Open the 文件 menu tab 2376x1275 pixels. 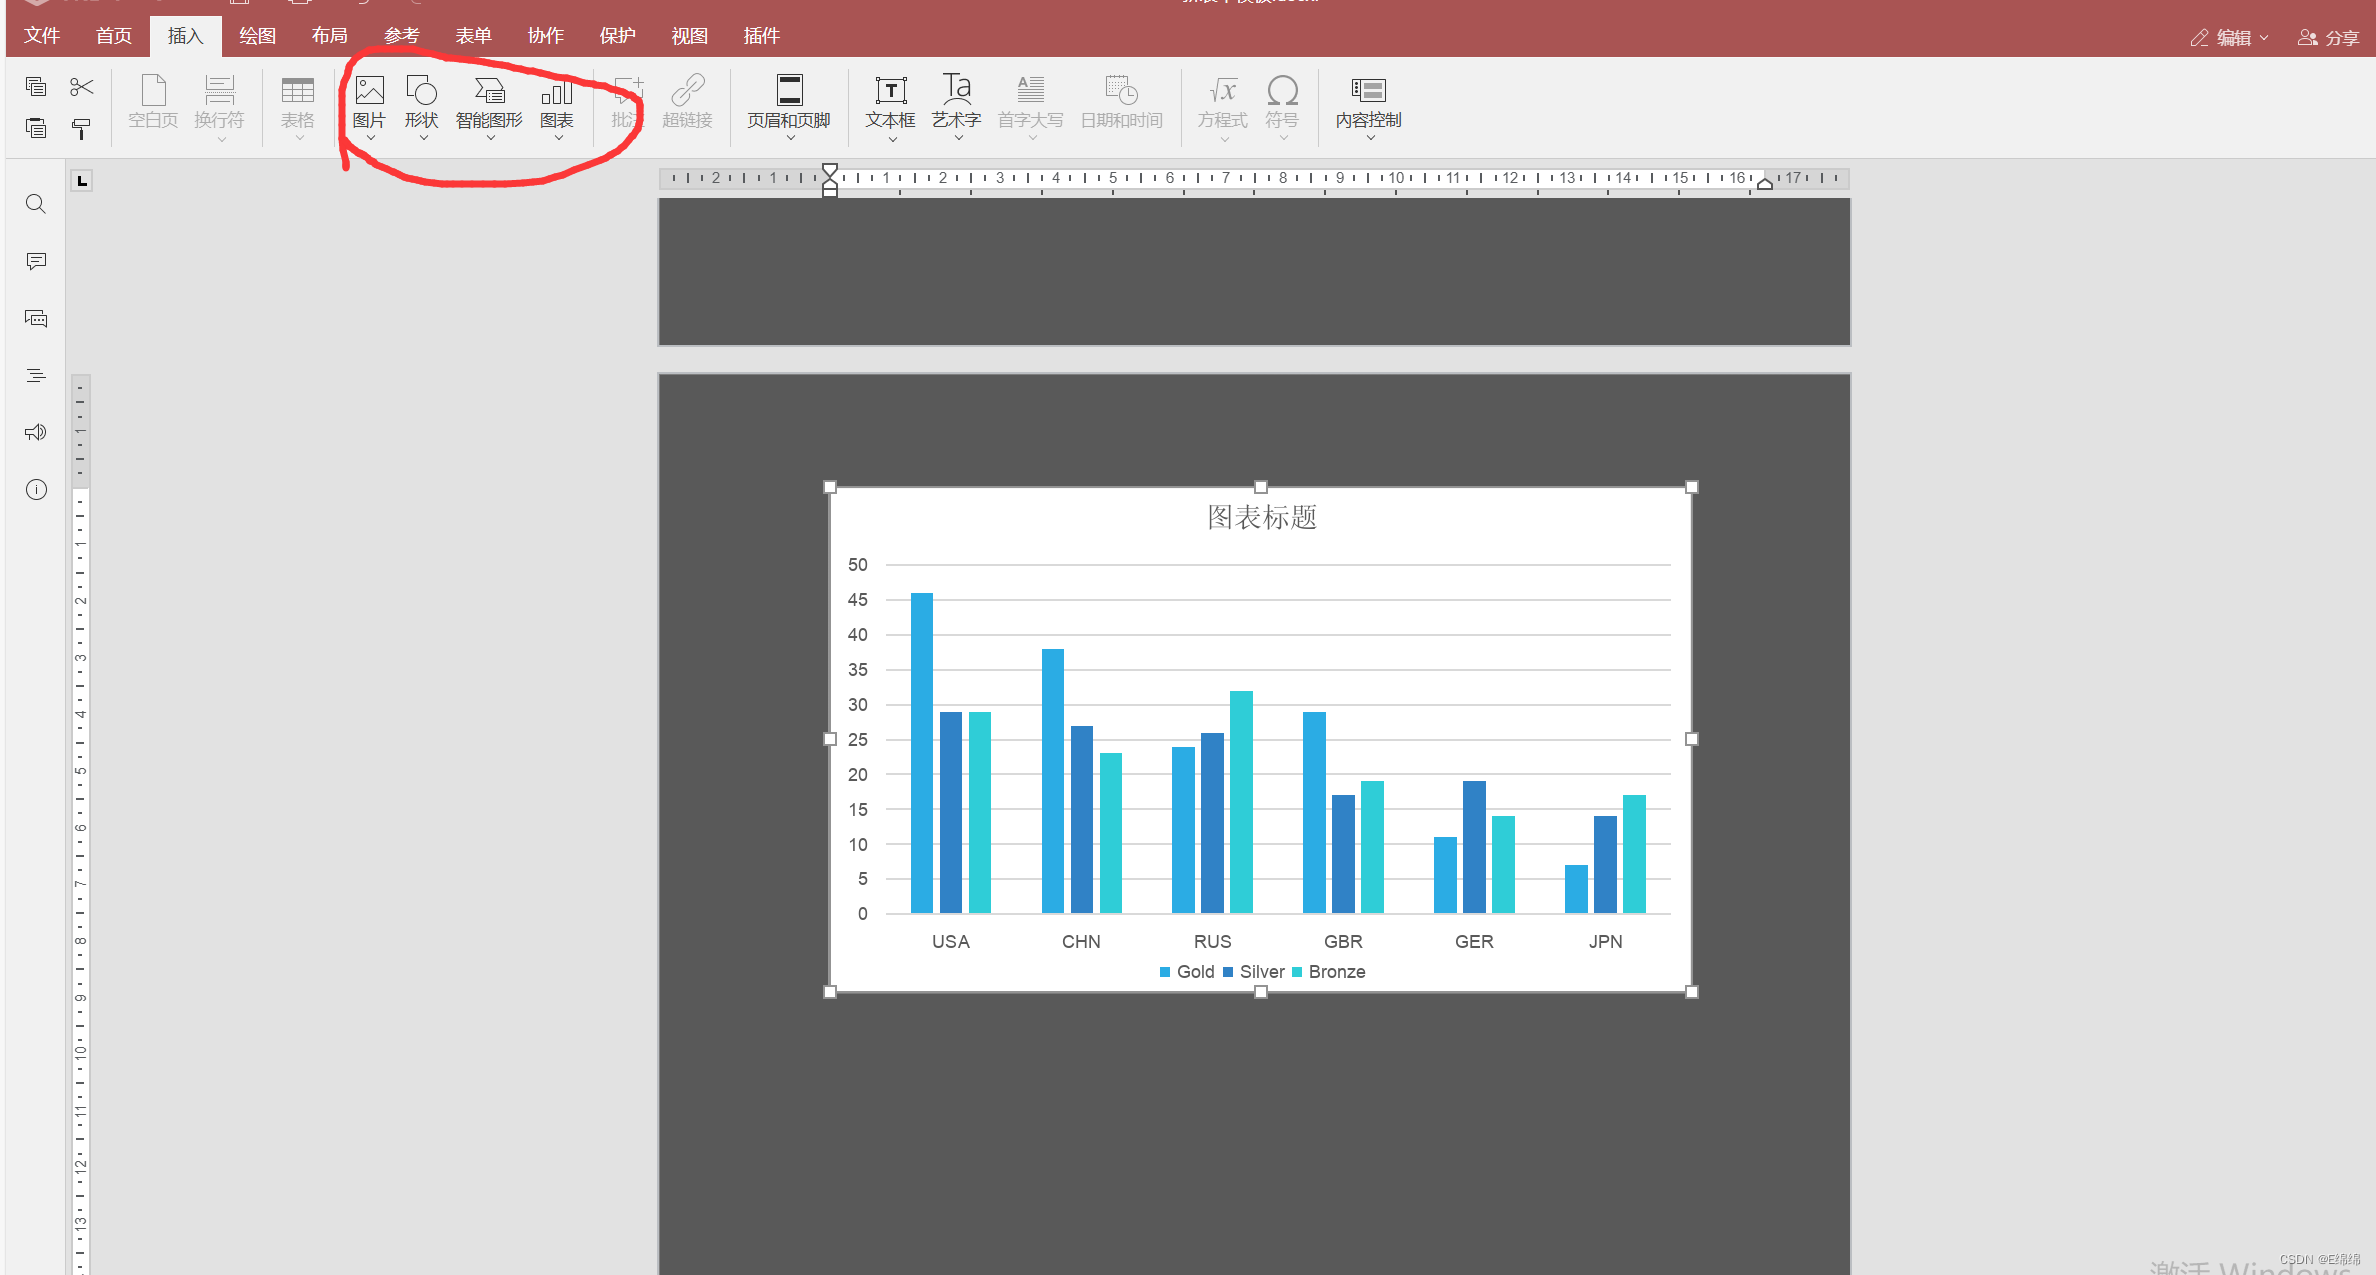tap(42, 36)
